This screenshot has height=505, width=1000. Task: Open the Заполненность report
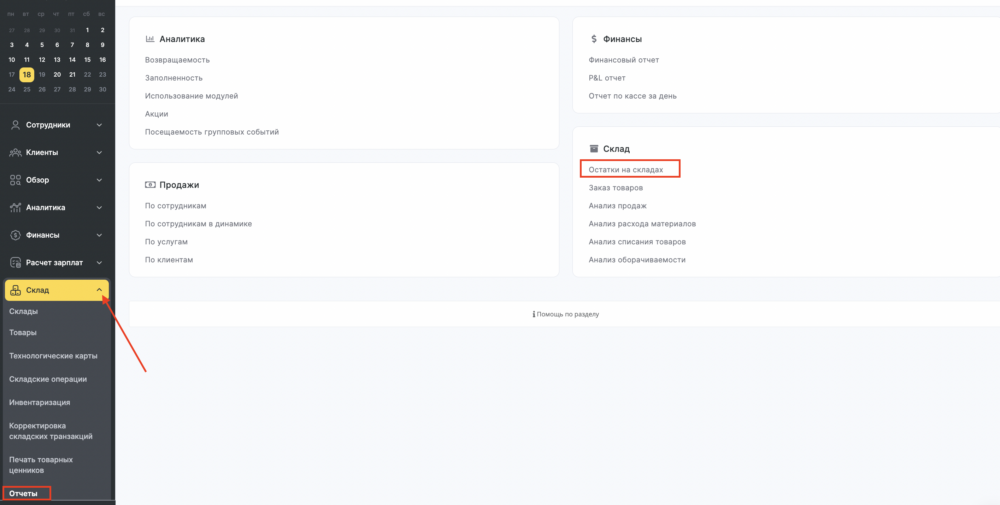coord(173,78)
